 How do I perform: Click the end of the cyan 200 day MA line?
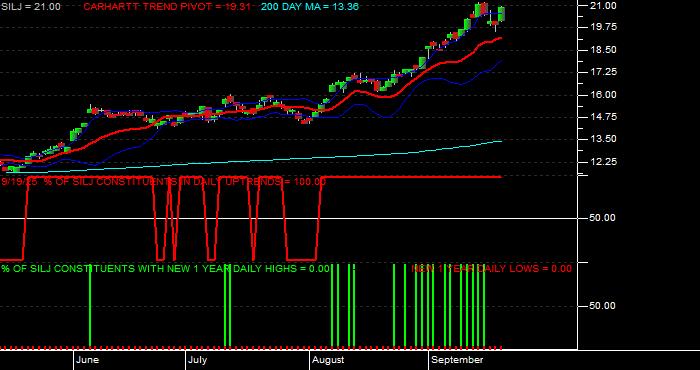[500, 141]
